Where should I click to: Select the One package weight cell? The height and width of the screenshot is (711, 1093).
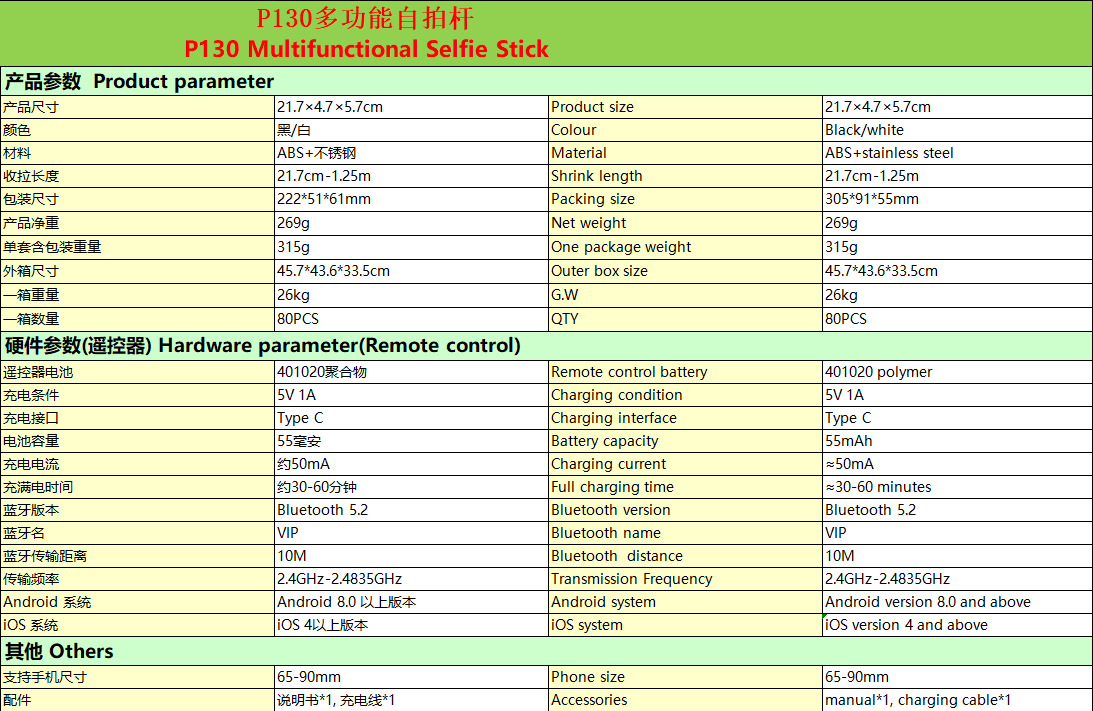tap(685, 247)
